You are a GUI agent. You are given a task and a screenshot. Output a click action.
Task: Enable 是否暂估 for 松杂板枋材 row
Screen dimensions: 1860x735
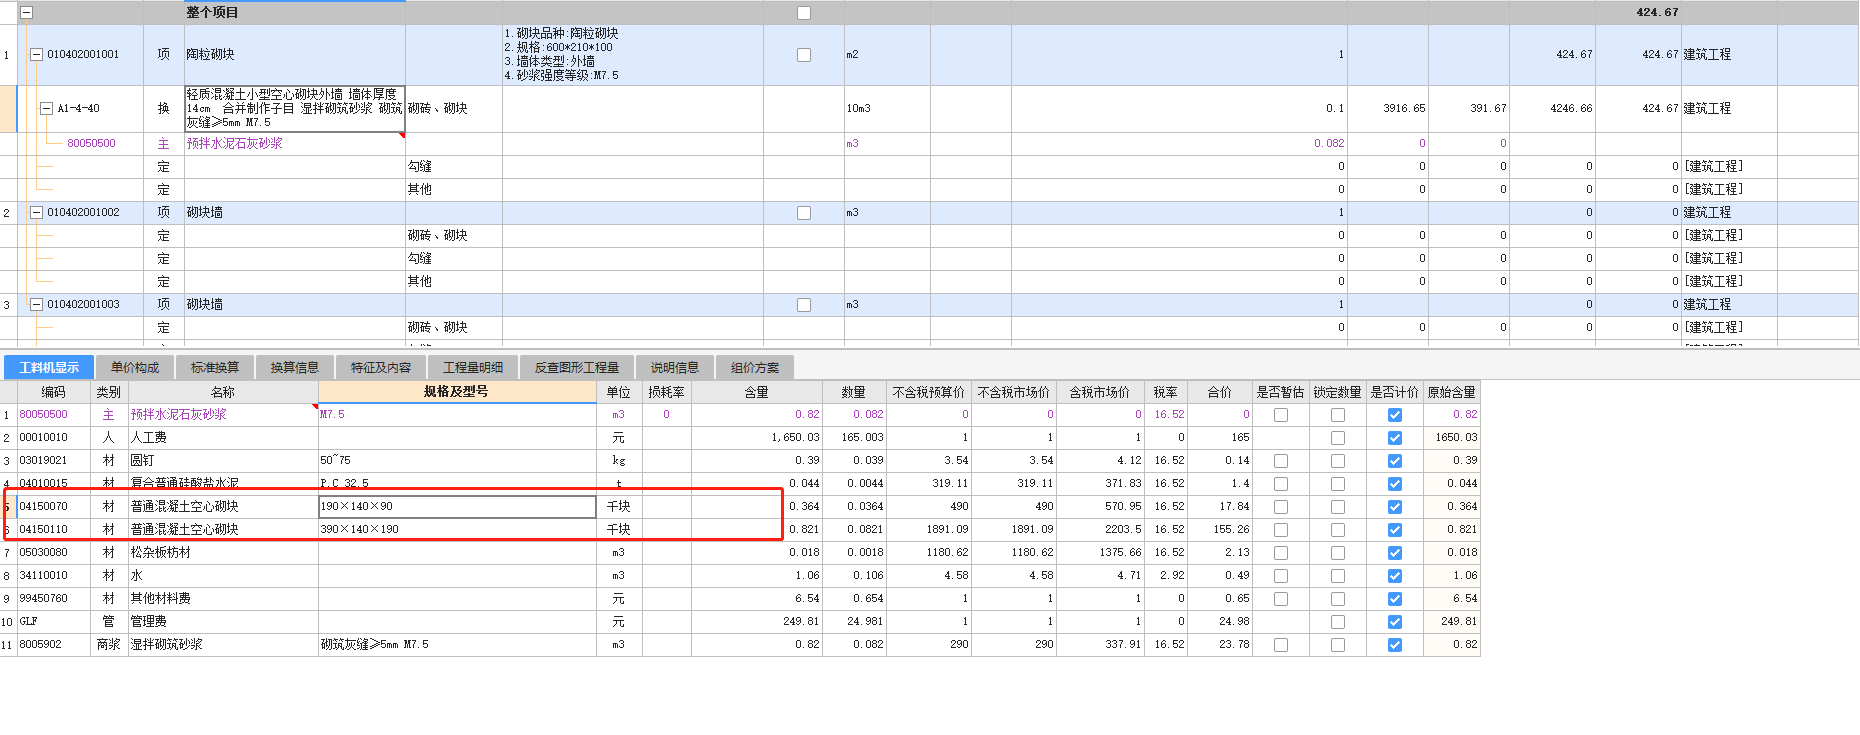pyautogui.click(x=1281, y=553)
